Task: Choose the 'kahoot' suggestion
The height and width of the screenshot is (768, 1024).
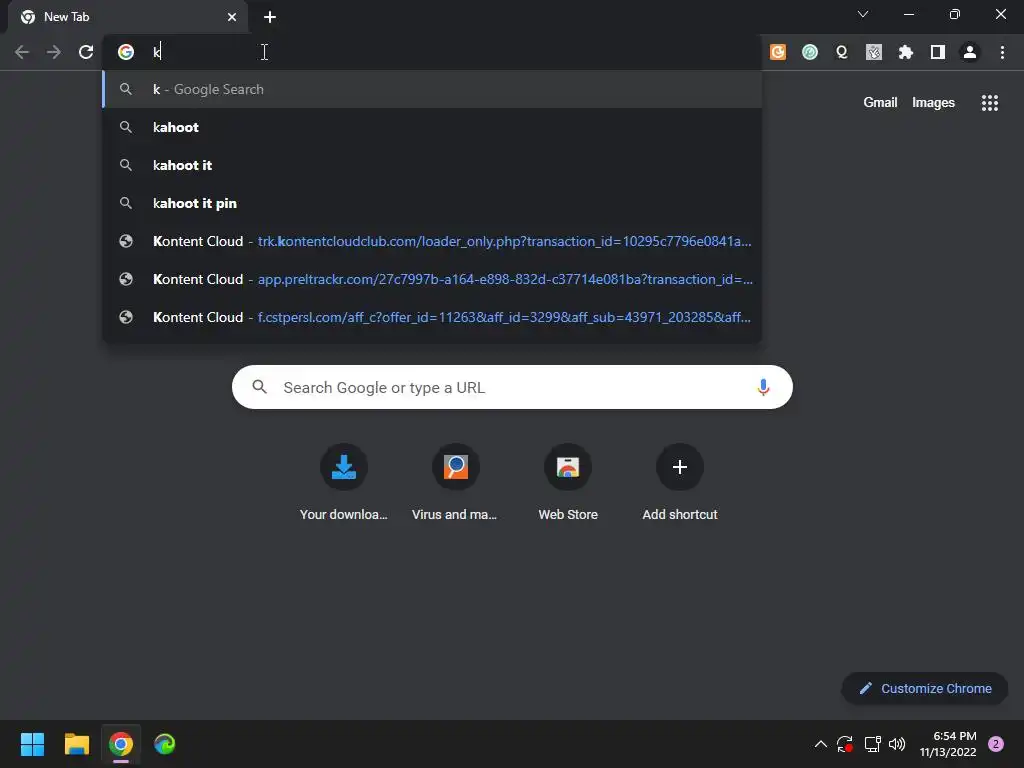Action: click(x=432, y=127)
